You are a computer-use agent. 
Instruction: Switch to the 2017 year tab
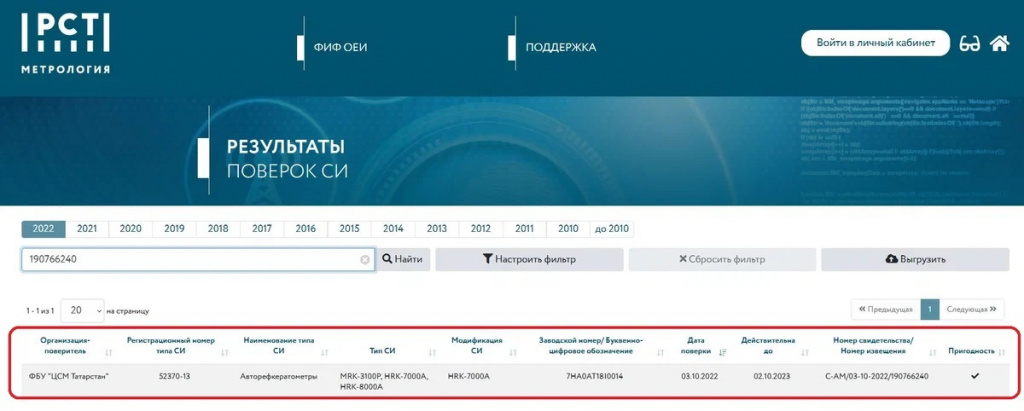262,229
